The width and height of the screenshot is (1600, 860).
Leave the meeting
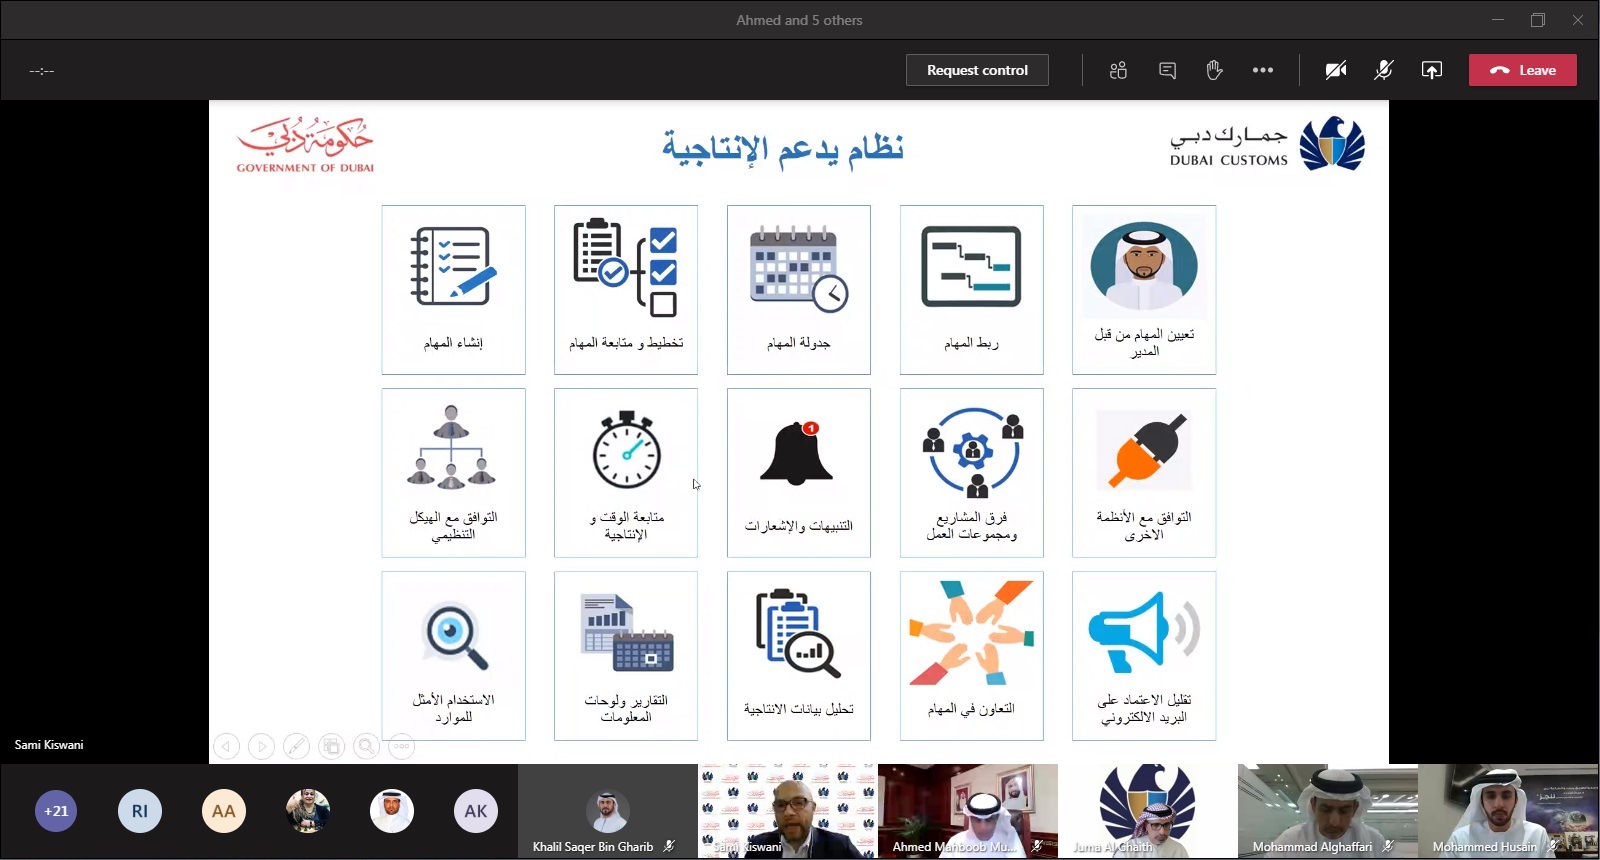click(x=1523, y=70)
